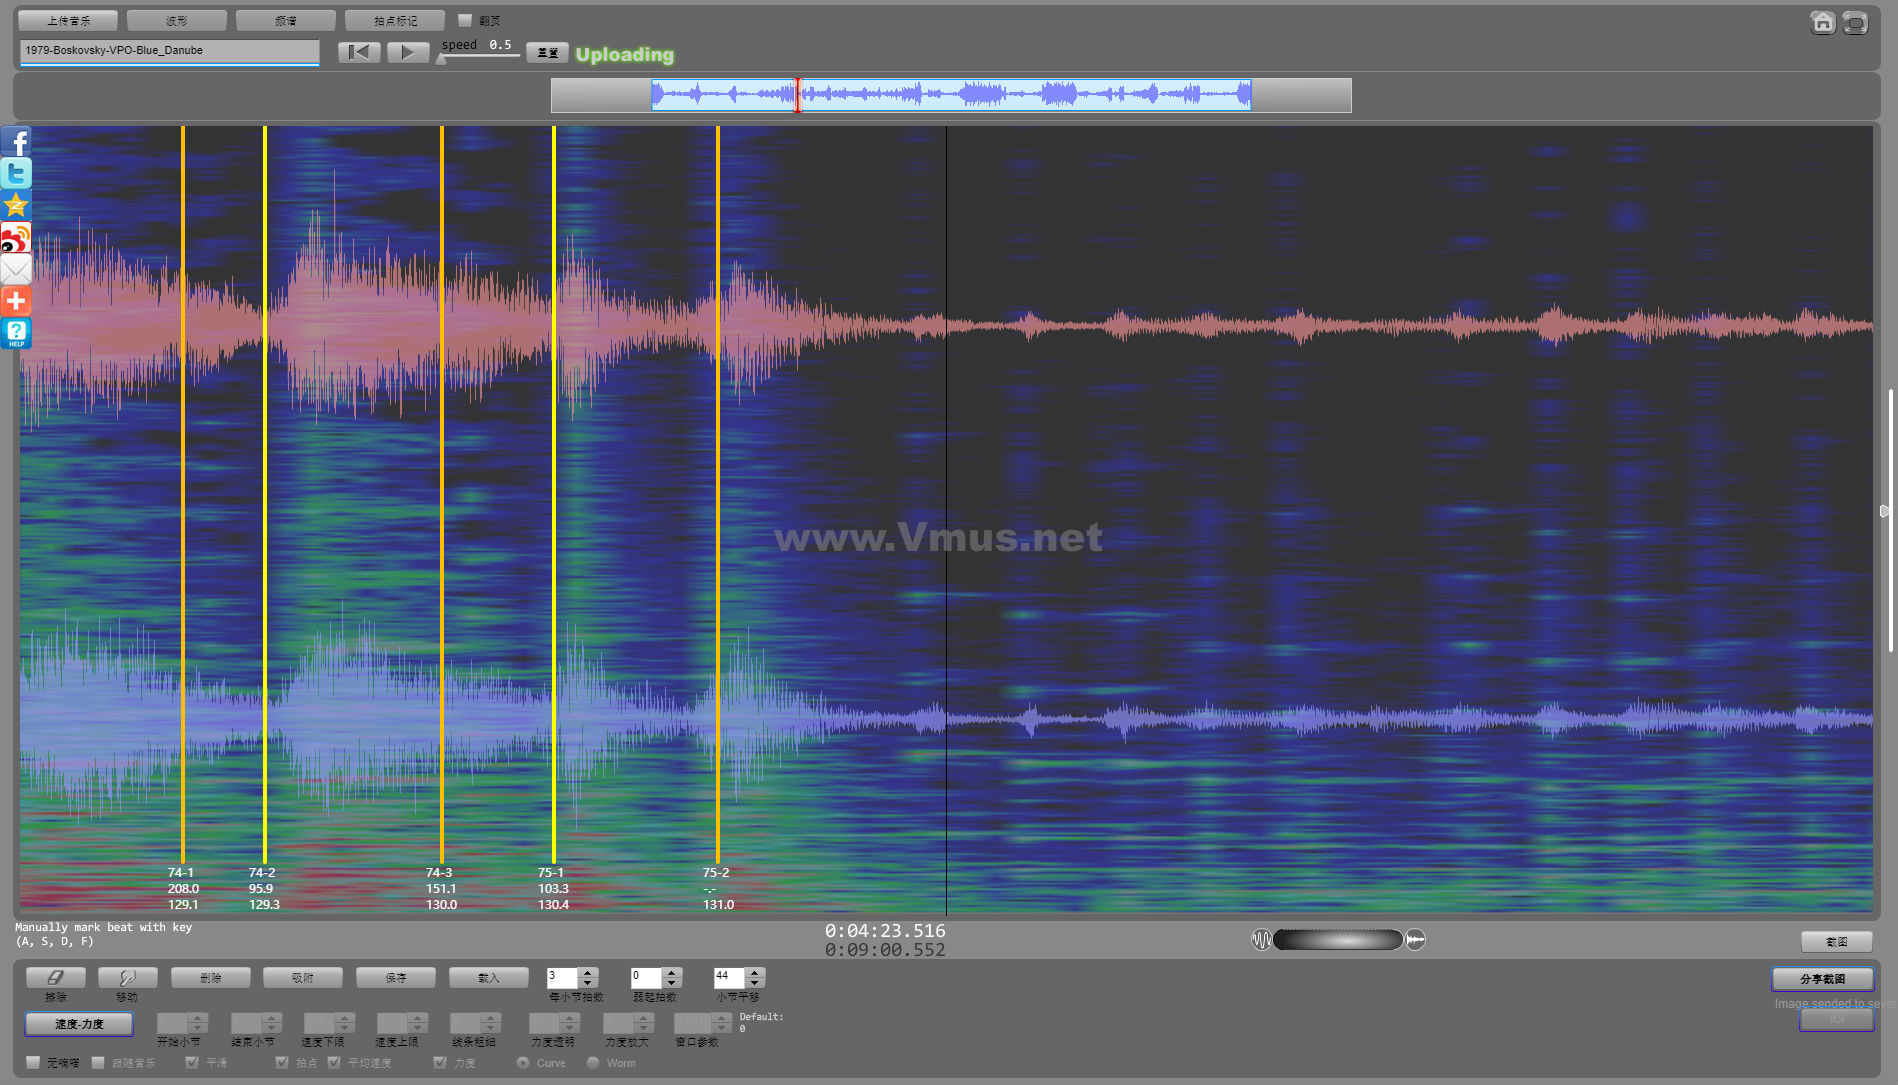Switch to the 频谱 spectrum view
Image resolution: width=1898 pixels, height=1085 pixels.
coord(286,20)
